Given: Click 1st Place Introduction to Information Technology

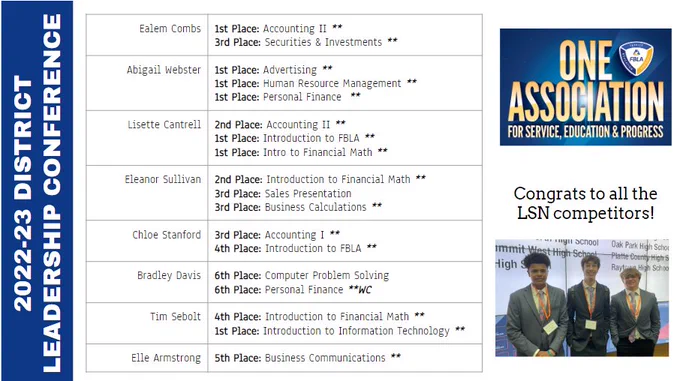Looking at the screenshot, I should (x=340, y=331).
